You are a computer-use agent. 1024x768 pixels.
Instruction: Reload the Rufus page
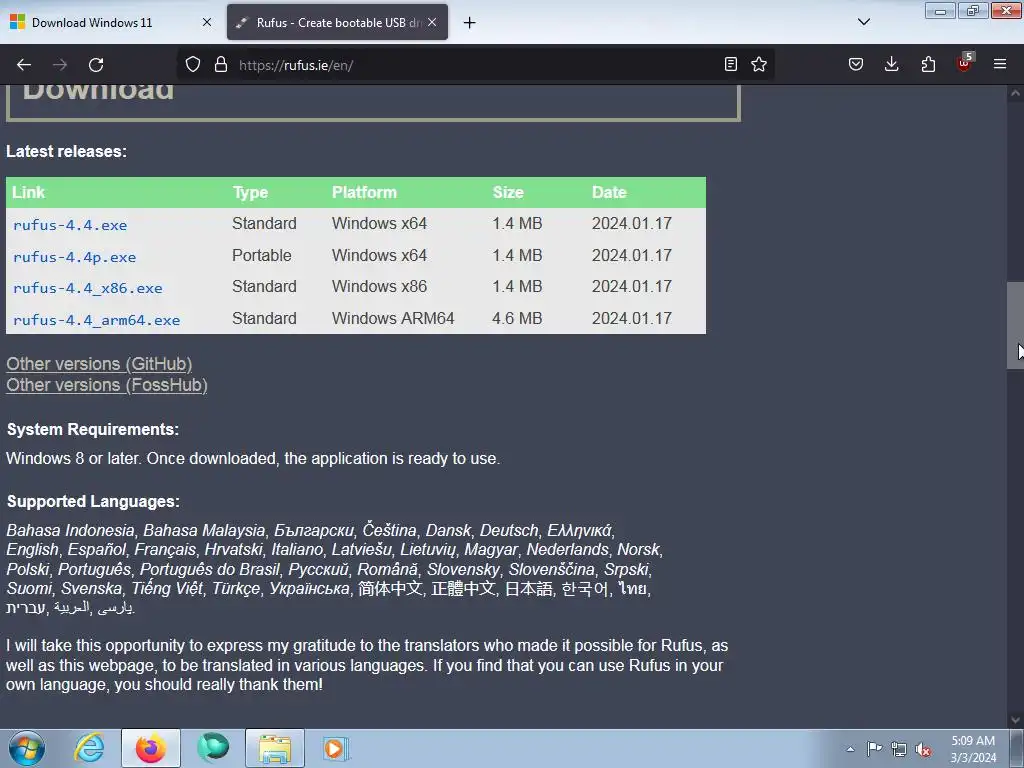pyautogui.click(x=96, y=65)
